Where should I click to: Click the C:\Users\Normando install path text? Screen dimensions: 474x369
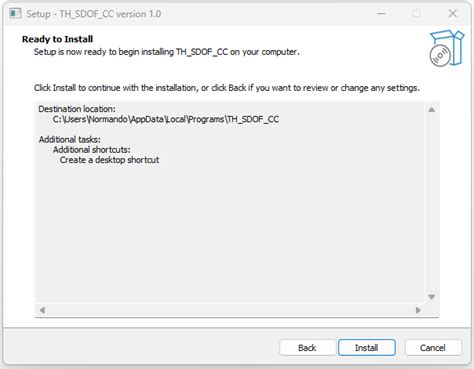166,119
